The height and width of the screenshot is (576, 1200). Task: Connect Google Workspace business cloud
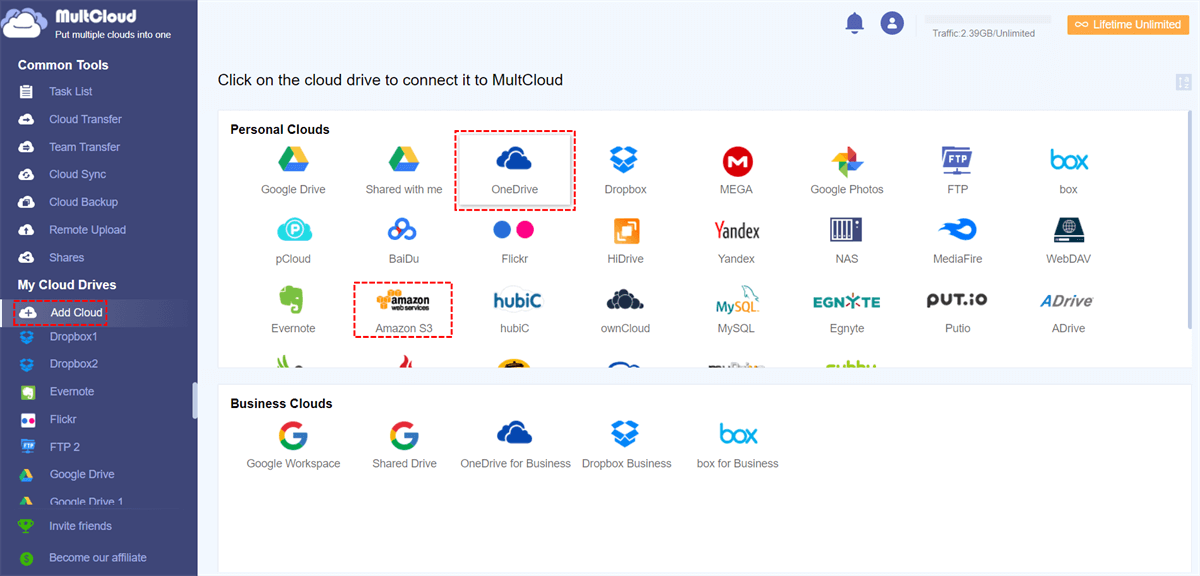293,445
